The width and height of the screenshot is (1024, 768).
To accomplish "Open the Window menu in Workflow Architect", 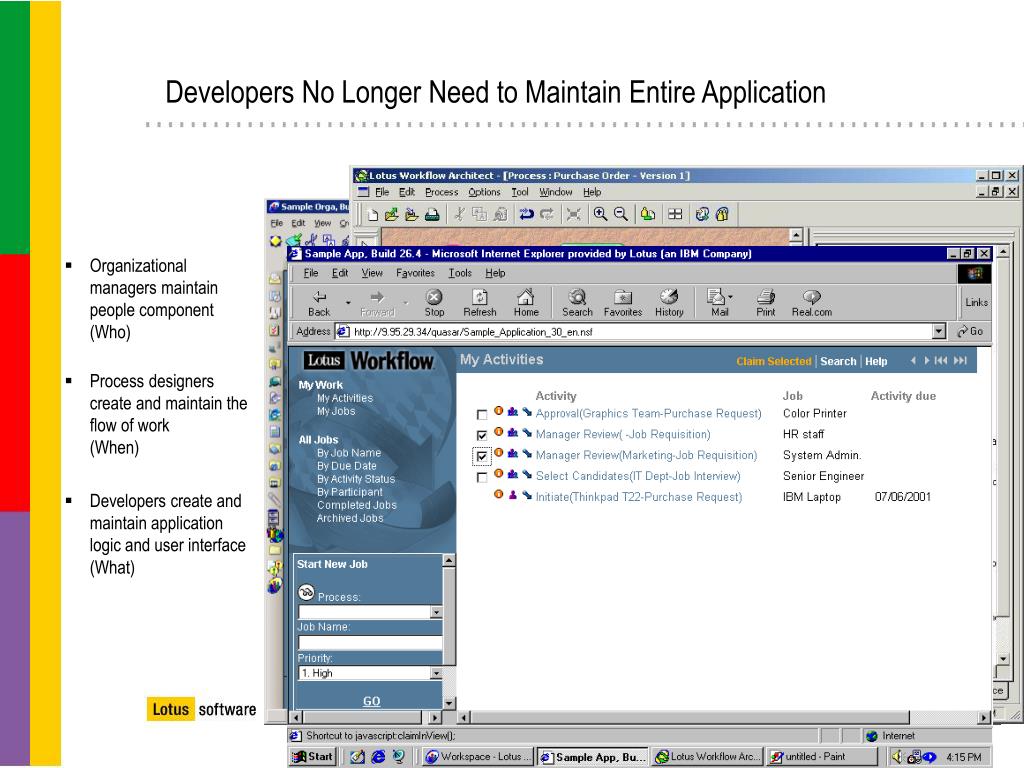I will (x=555, y=192).
